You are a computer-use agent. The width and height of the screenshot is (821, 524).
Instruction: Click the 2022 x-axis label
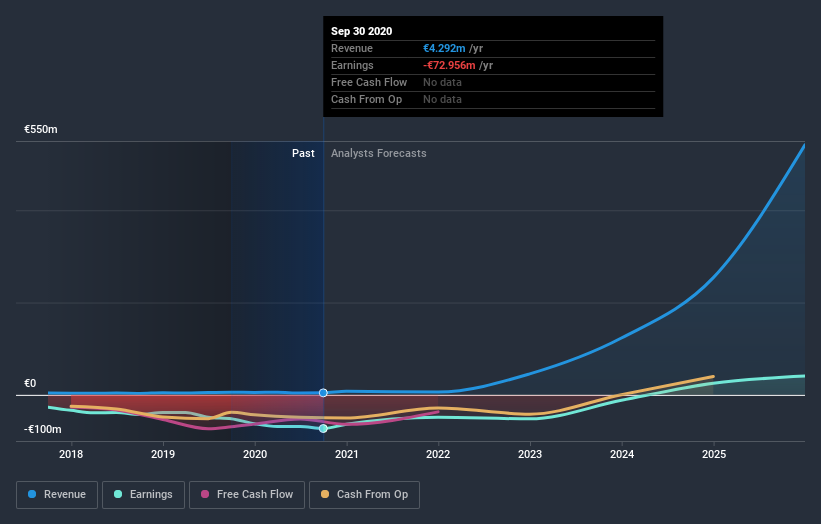point(438,454)
